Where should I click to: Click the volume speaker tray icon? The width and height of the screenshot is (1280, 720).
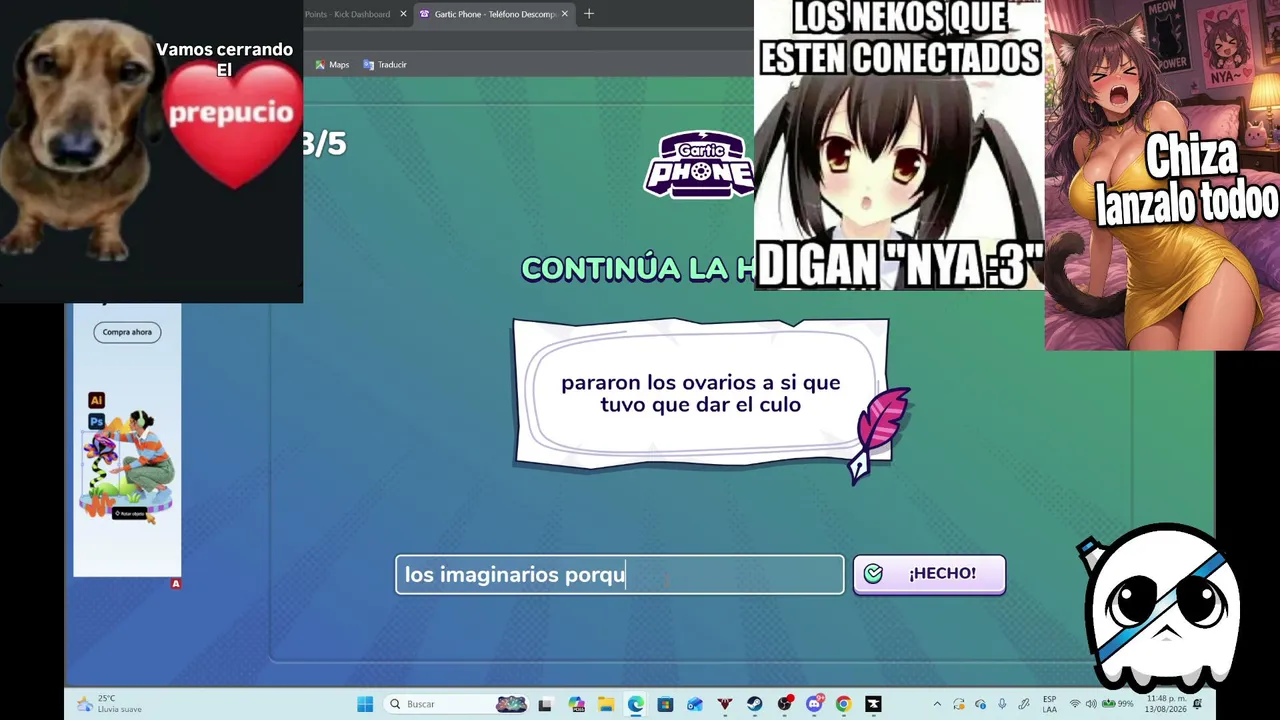[x=1091, y=704]
